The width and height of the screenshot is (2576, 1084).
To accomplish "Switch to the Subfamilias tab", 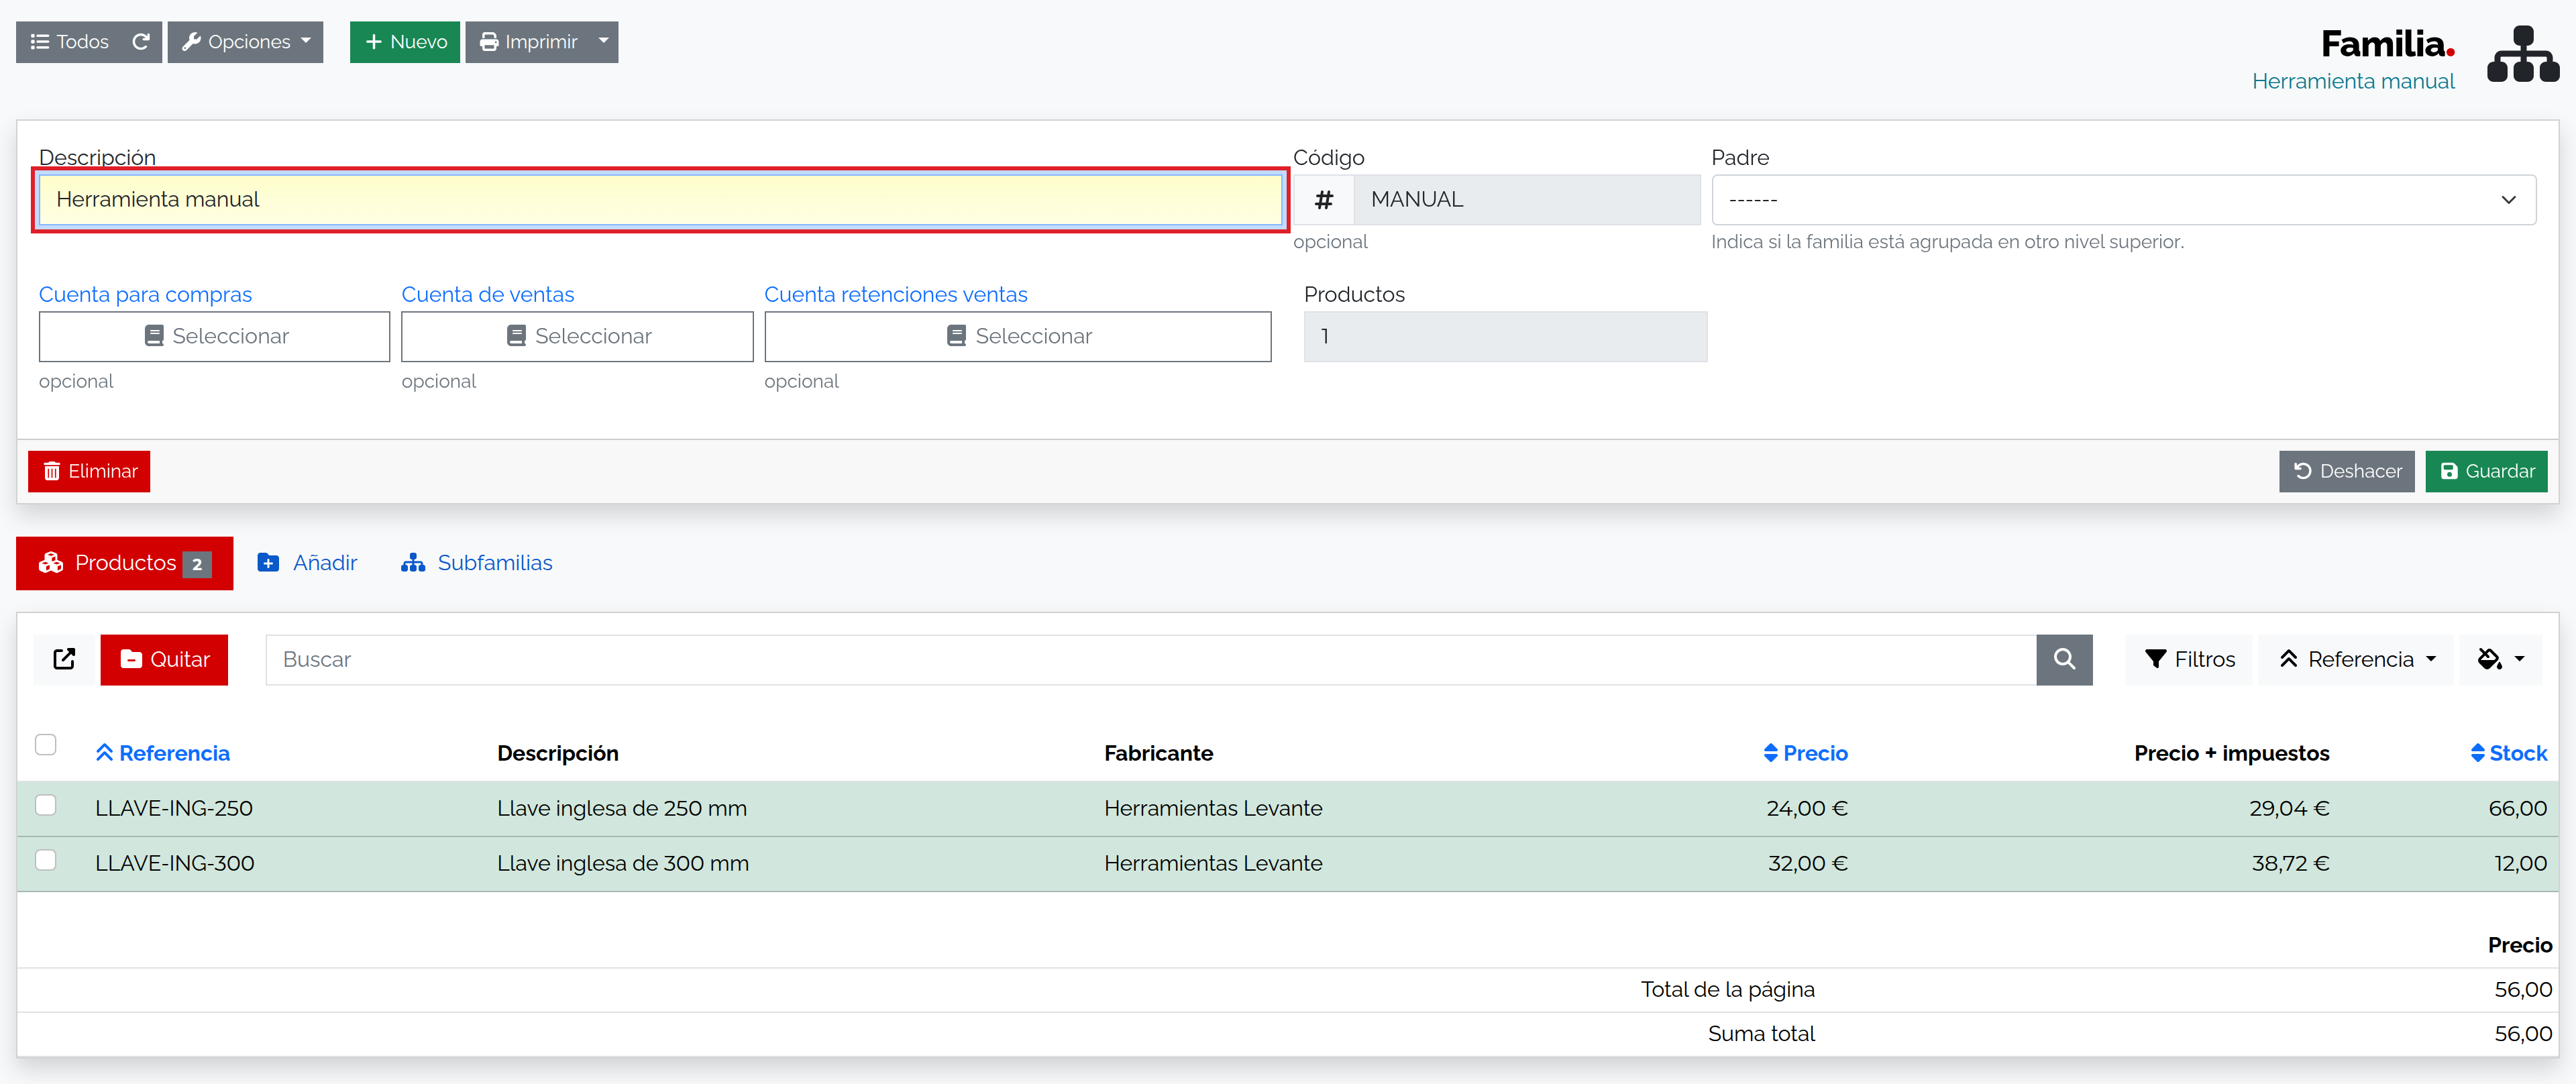I will point(476,563).
